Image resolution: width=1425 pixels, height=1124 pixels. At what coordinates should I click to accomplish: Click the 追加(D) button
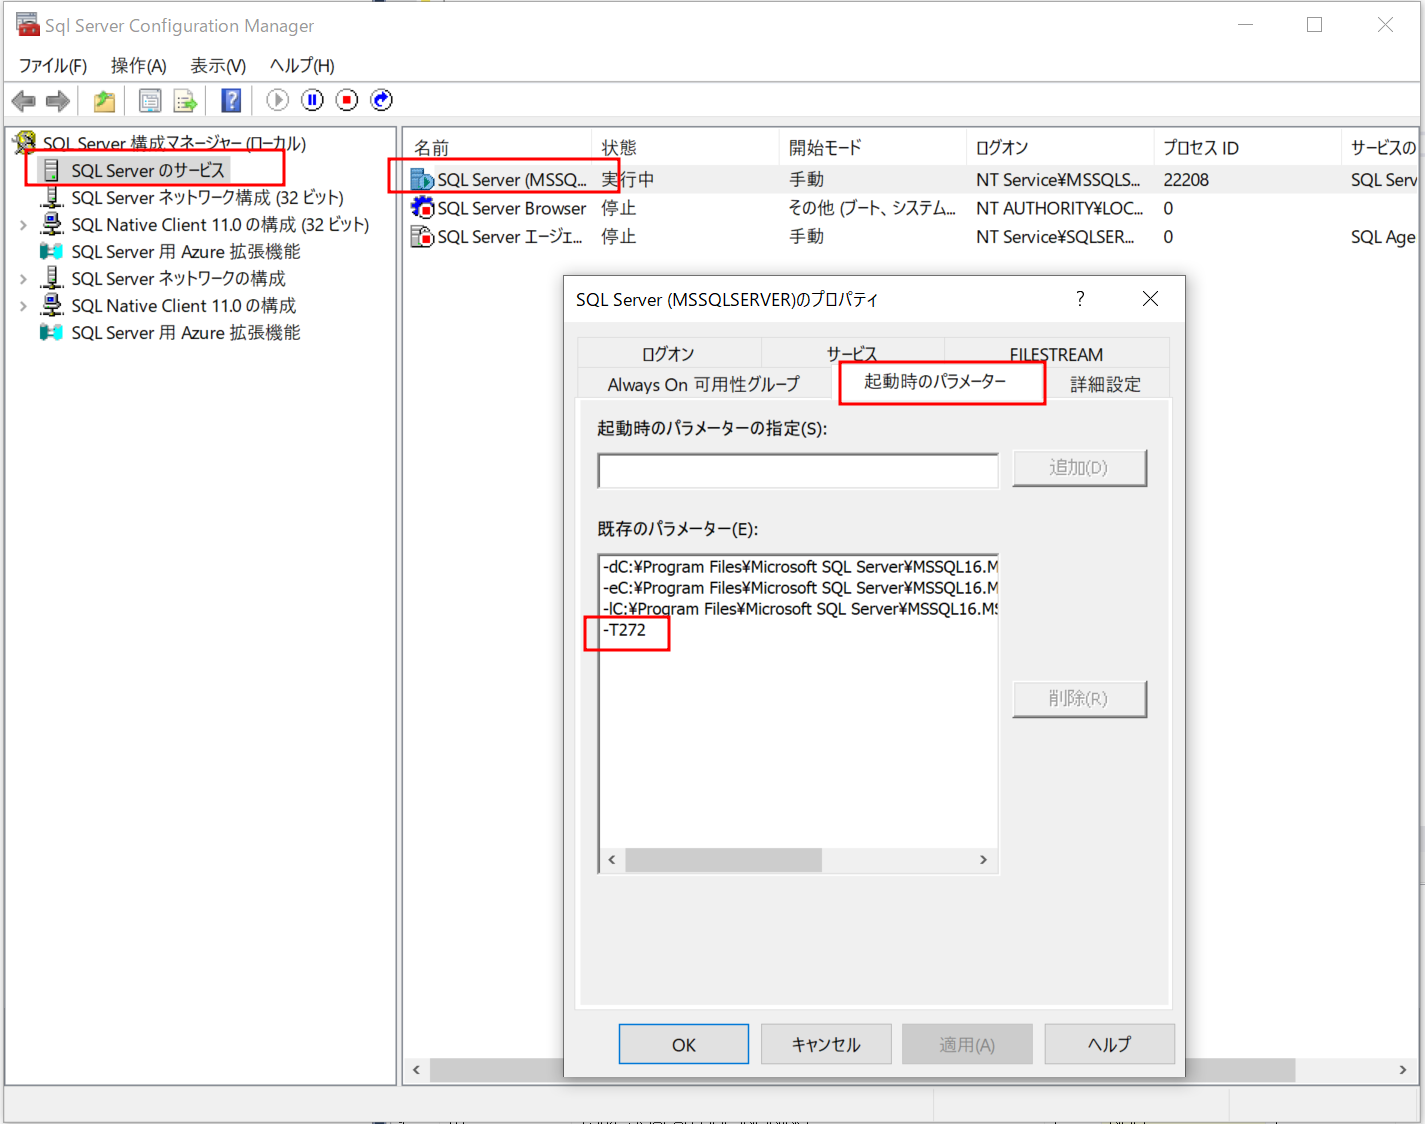pos(1079,468)
